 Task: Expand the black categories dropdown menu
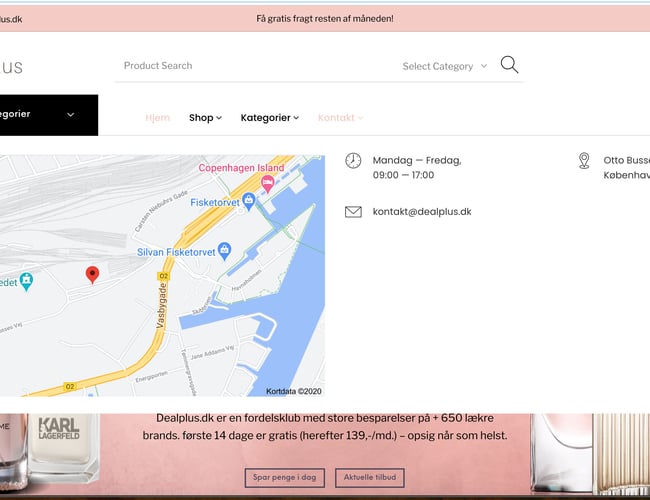click(x=49, y=115)
